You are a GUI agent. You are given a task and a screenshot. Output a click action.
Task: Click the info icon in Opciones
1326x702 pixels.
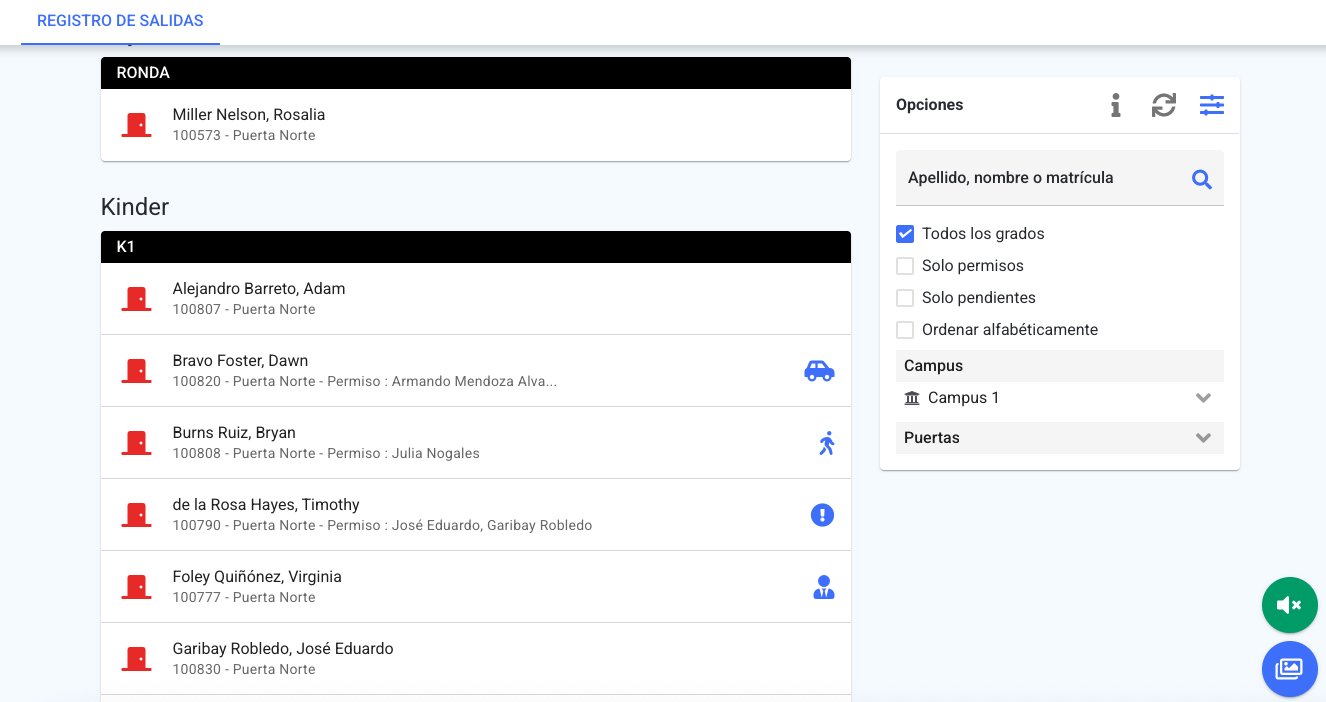[x=1116, y=105]
